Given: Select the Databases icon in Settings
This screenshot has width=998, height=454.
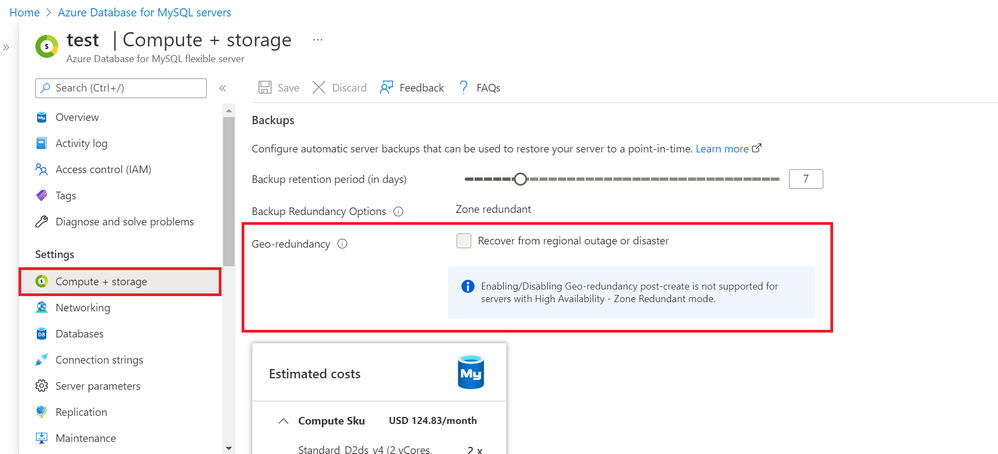Looking at the screenshot, I should click(41, 334).
